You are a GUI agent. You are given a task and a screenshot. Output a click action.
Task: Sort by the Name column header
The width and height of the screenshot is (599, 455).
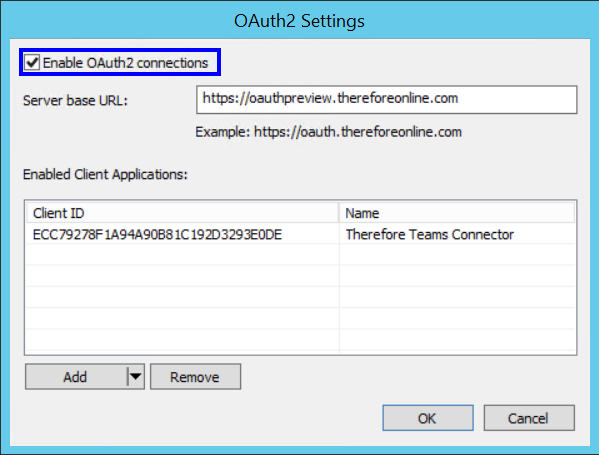pyautogui.click(x=457, y=213)
